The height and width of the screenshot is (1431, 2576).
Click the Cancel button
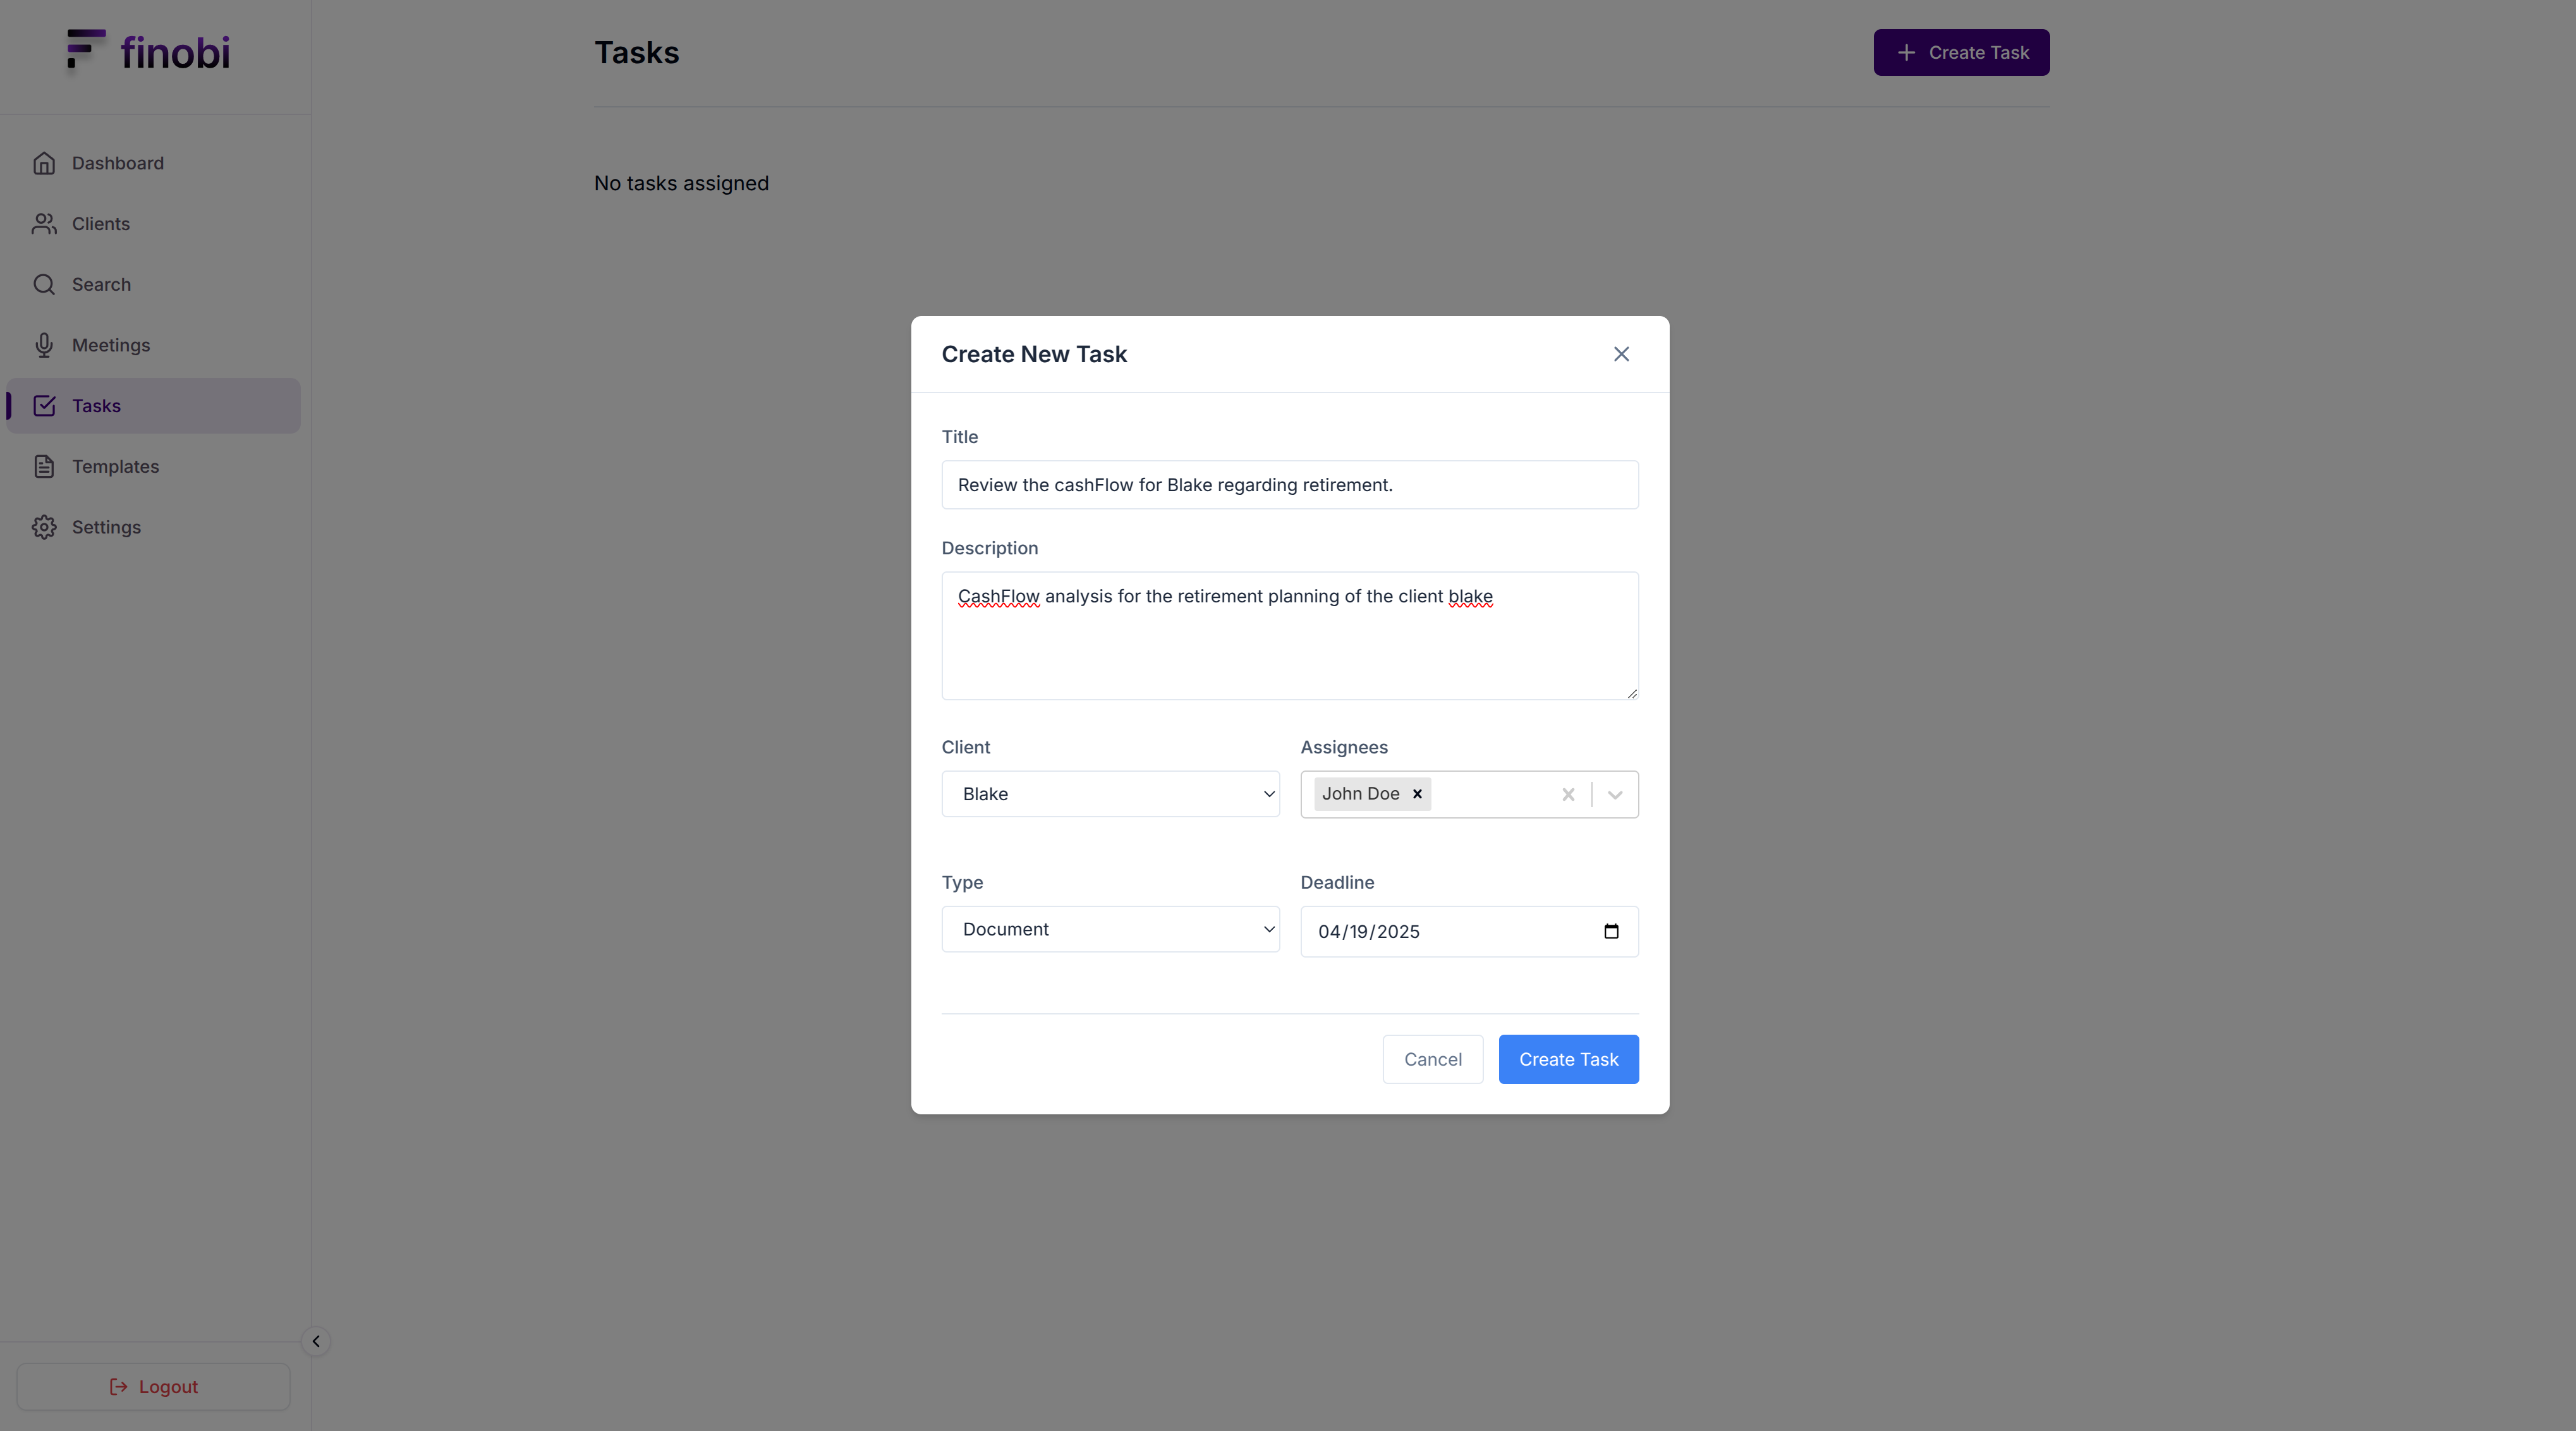[x=1432, y=1059]
